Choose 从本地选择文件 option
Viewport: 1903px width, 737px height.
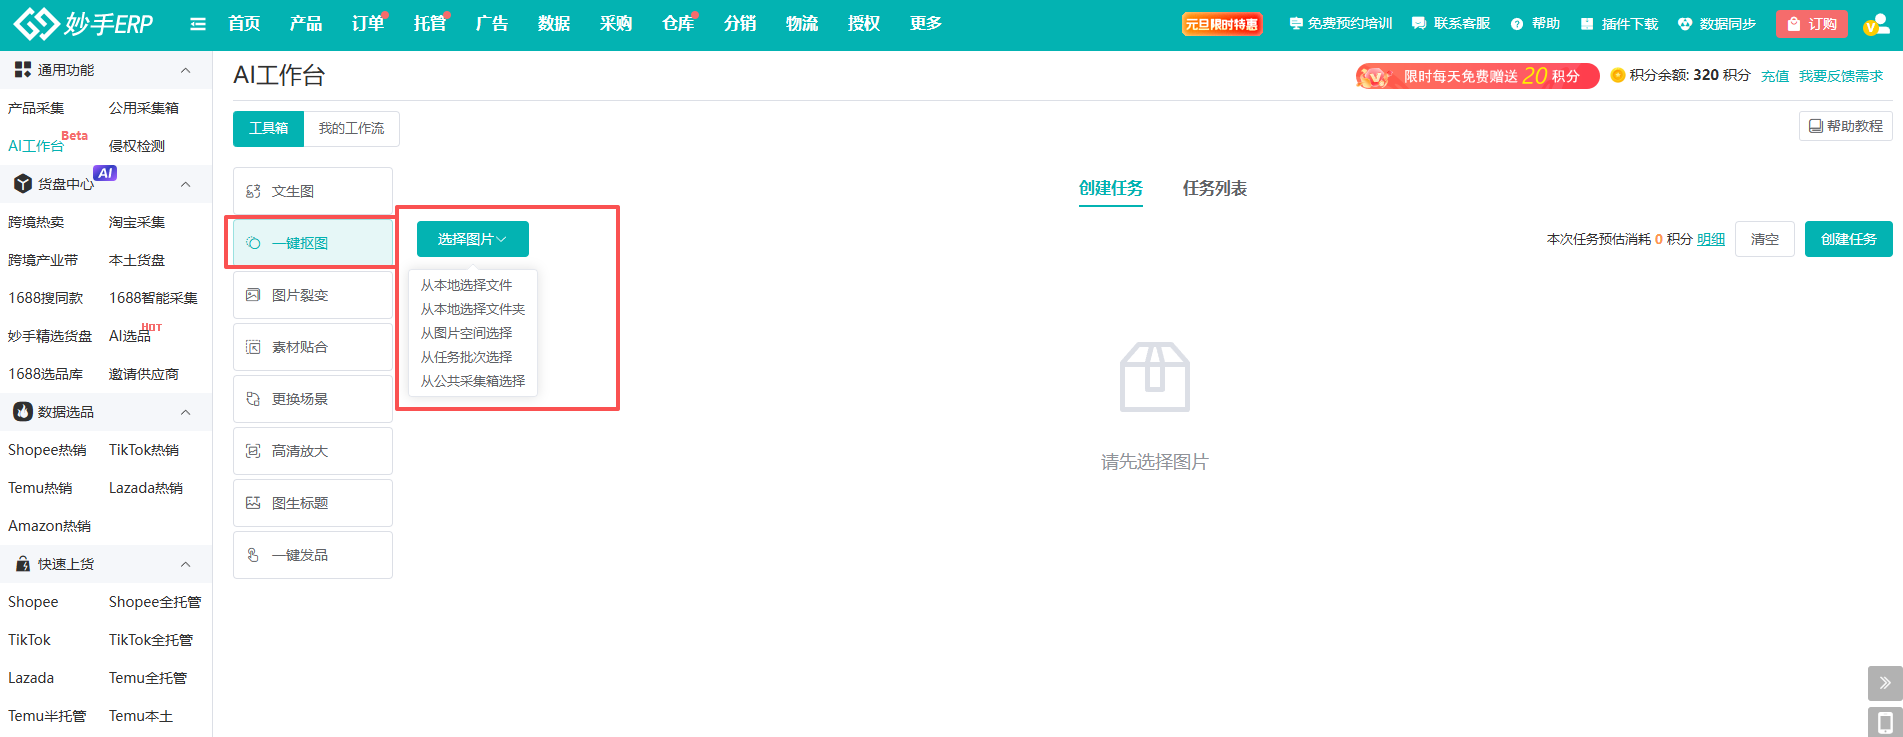[x=466, y=285]
